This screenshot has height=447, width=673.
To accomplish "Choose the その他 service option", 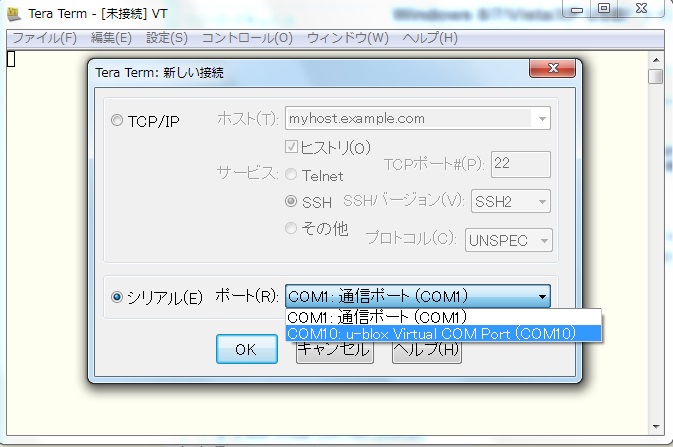I will (x=291, y=228).
